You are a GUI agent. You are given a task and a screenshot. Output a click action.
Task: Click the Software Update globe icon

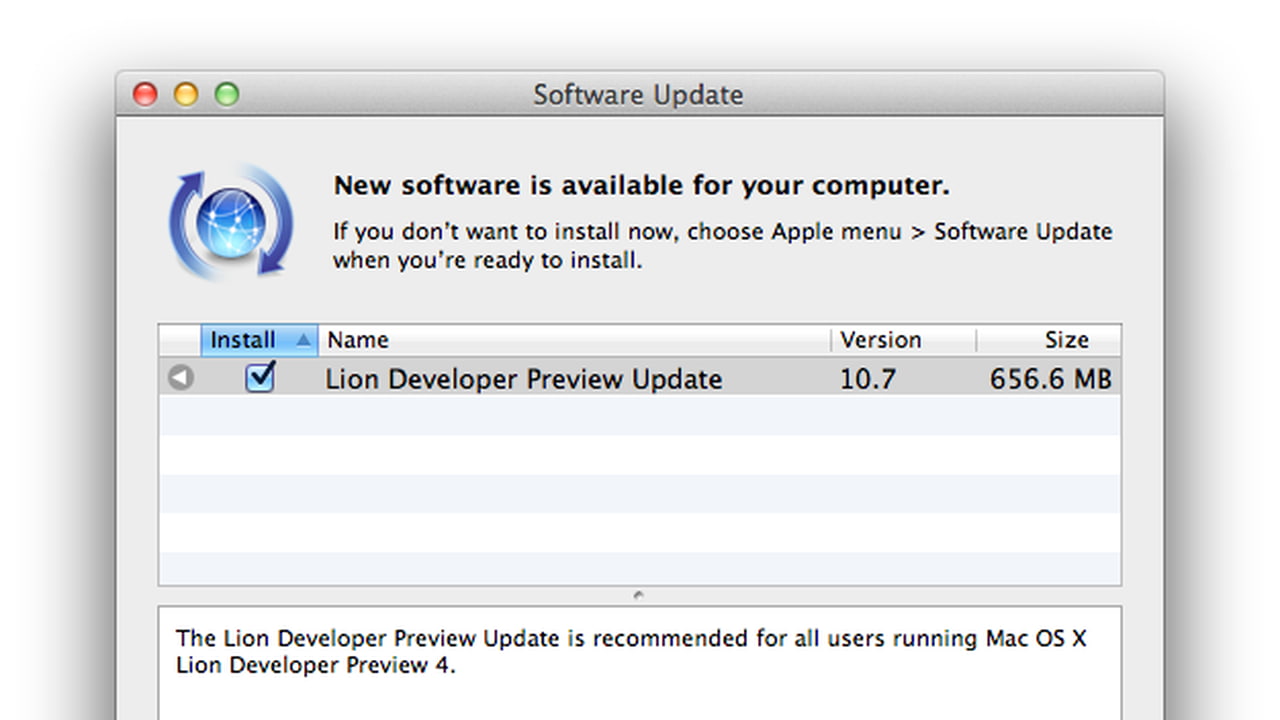[231, 221]
